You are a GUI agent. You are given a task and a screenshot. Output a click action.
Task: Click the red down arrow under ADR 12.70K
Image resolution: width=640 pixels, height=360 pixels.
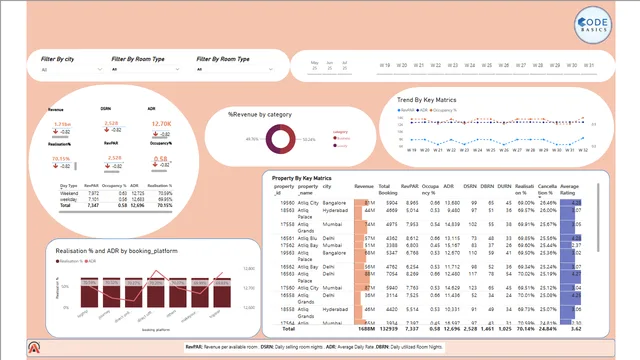coord(156,133)
